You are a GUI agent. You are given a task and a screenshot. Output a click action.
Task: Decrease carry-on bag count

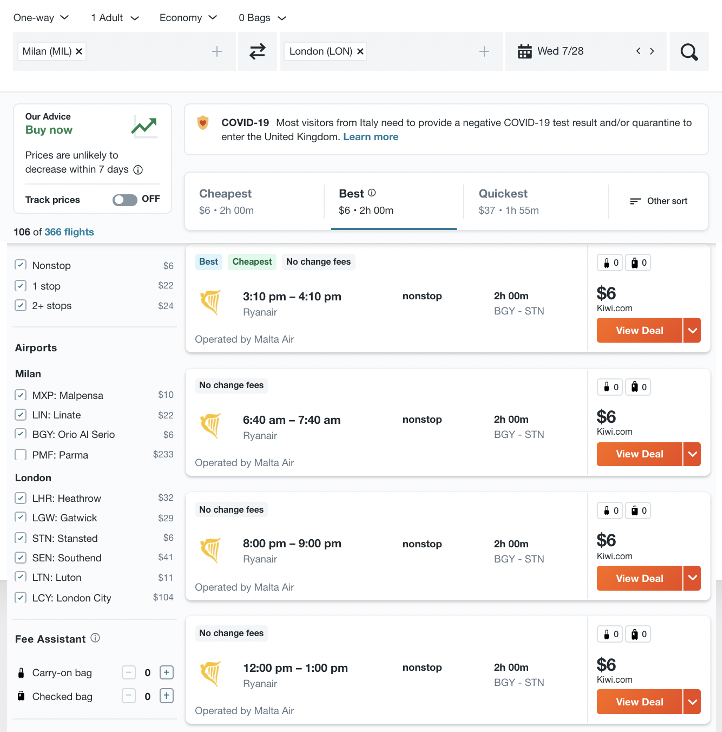pyautogui.click(x=129, y=672)
